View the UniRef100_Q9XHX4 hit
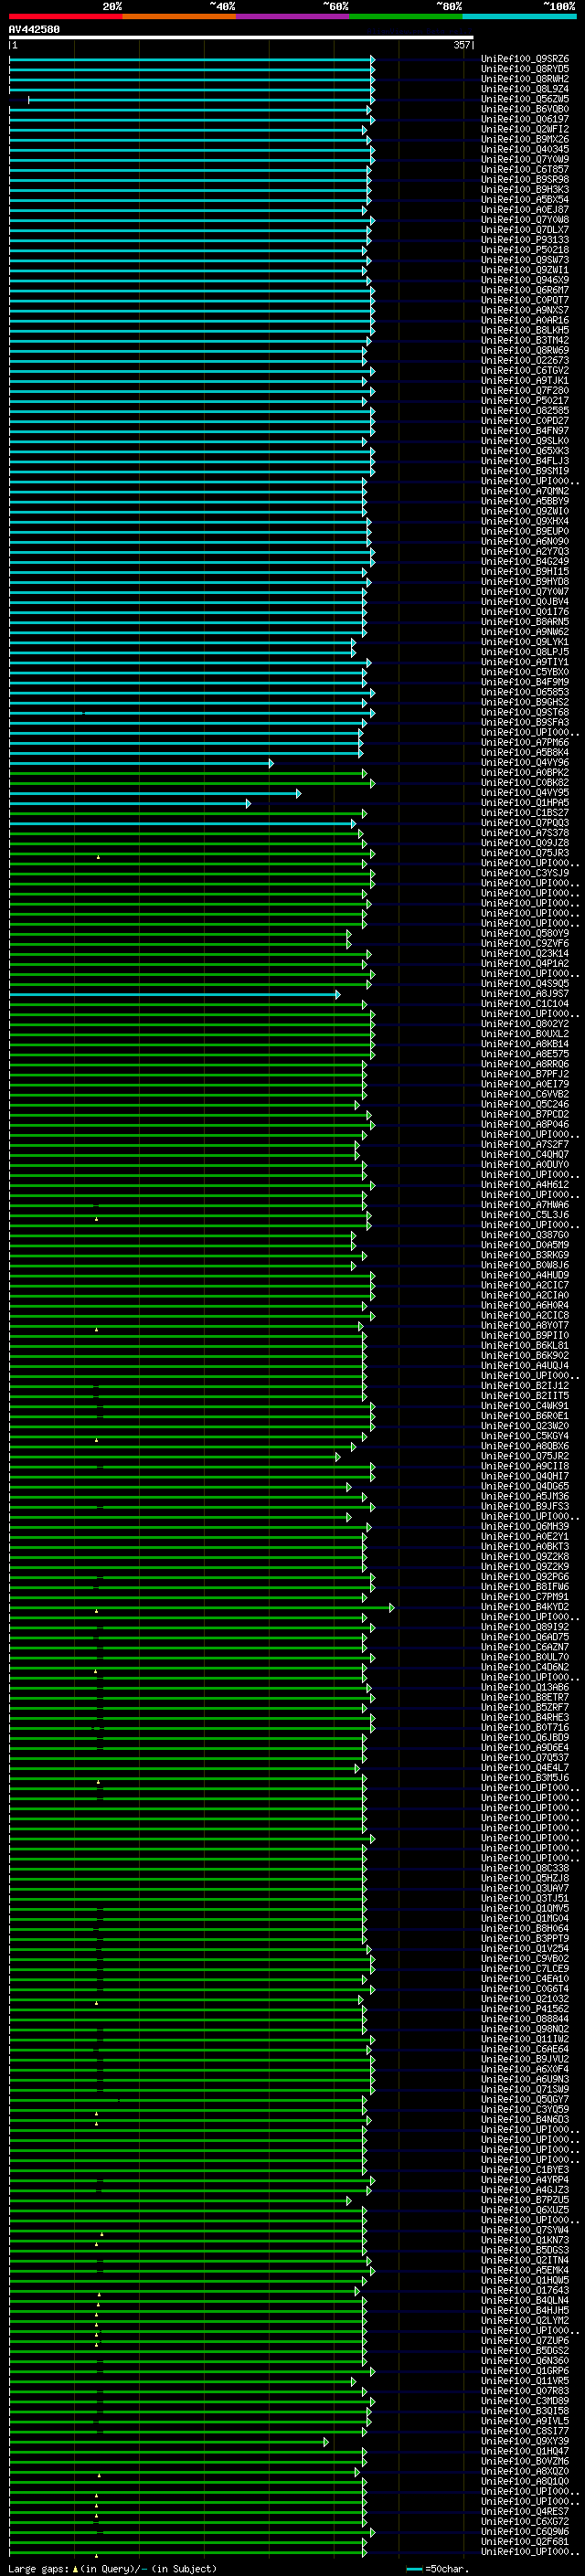The image size is (585, 2576). click(x=525, y=521)
